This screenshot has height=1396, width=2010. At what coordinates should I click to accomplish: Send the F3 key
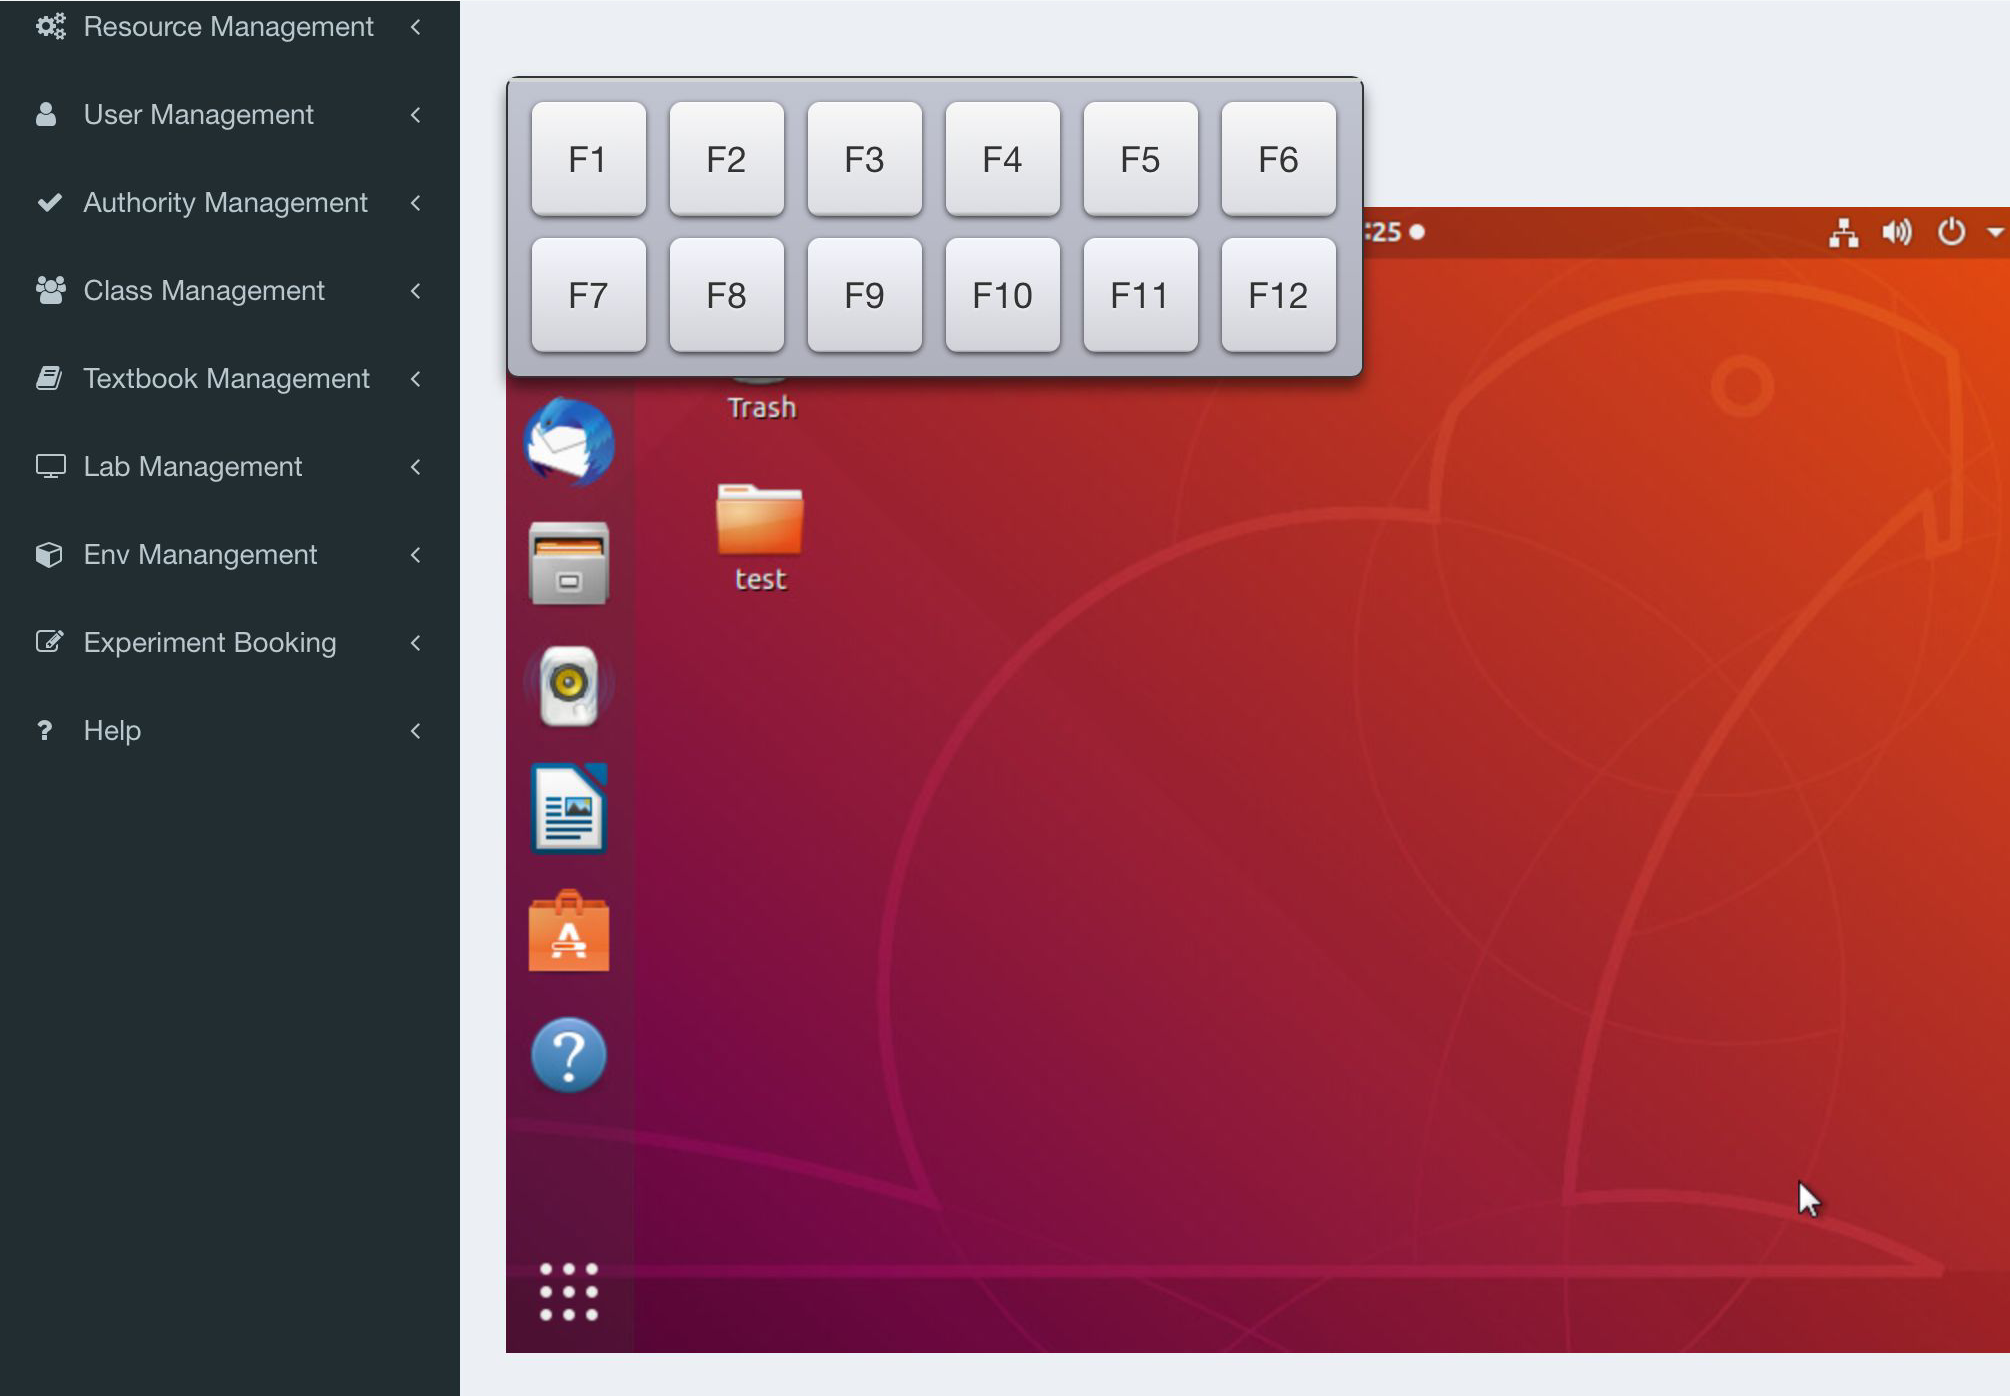click(x=864, y=159)
